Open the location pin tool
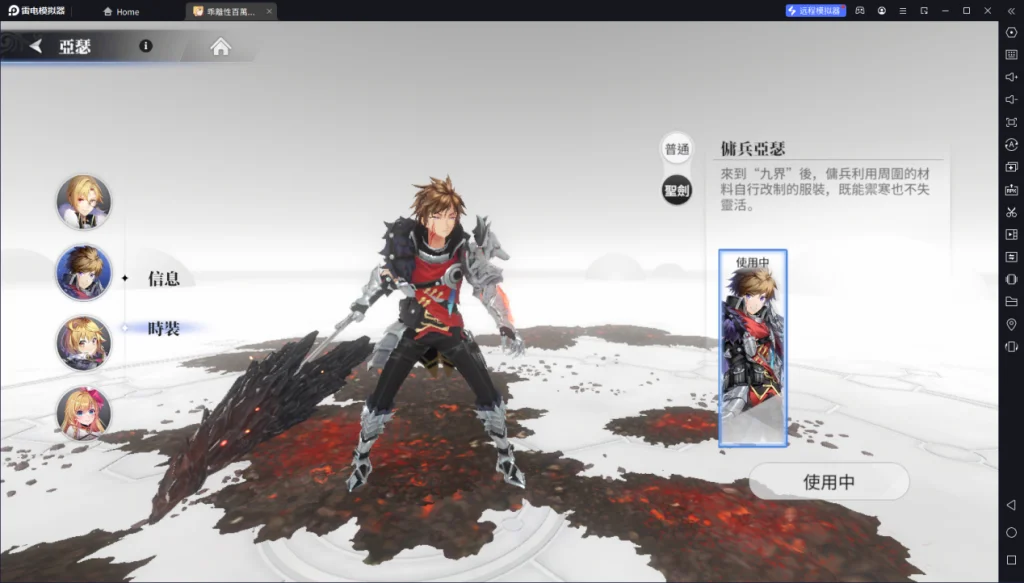 [1011, 324]
